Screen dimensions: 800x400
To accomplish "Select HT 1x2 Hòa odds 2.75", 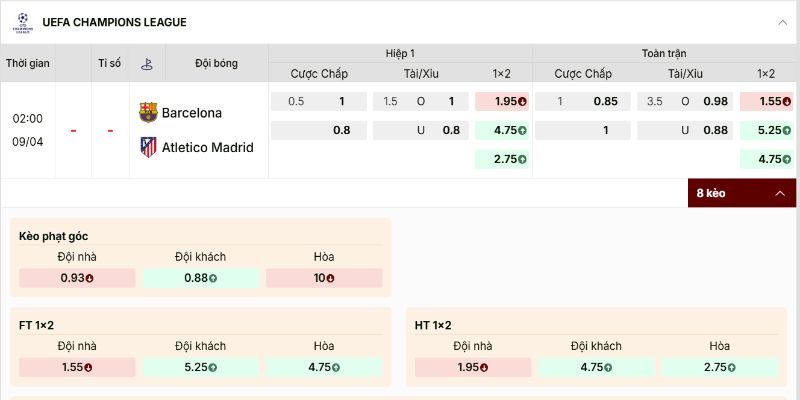I will point(720,367).
